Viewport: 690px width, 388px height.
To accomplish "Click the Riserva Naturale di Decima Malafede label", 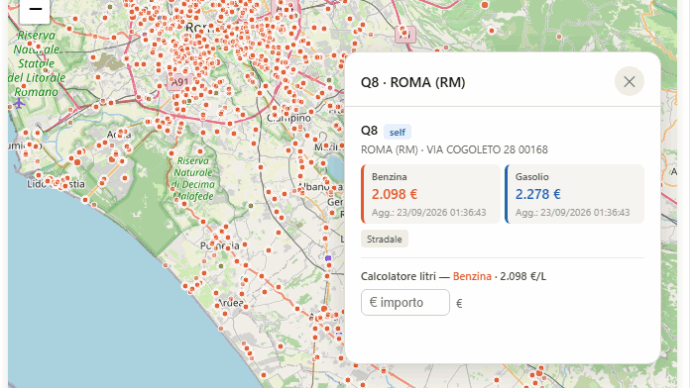I will pyautogui.click(x=193, y=178).
